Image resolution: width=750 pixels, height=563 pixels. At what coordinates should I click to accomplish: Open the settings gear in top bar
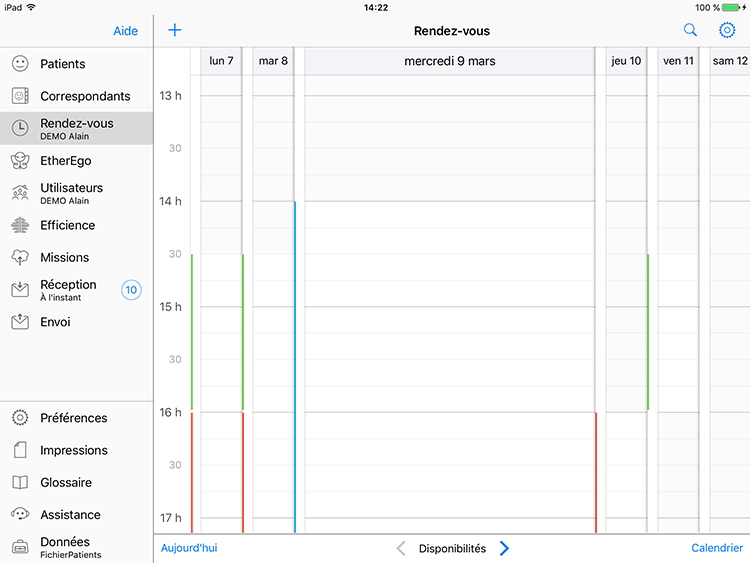click(727, 31)
